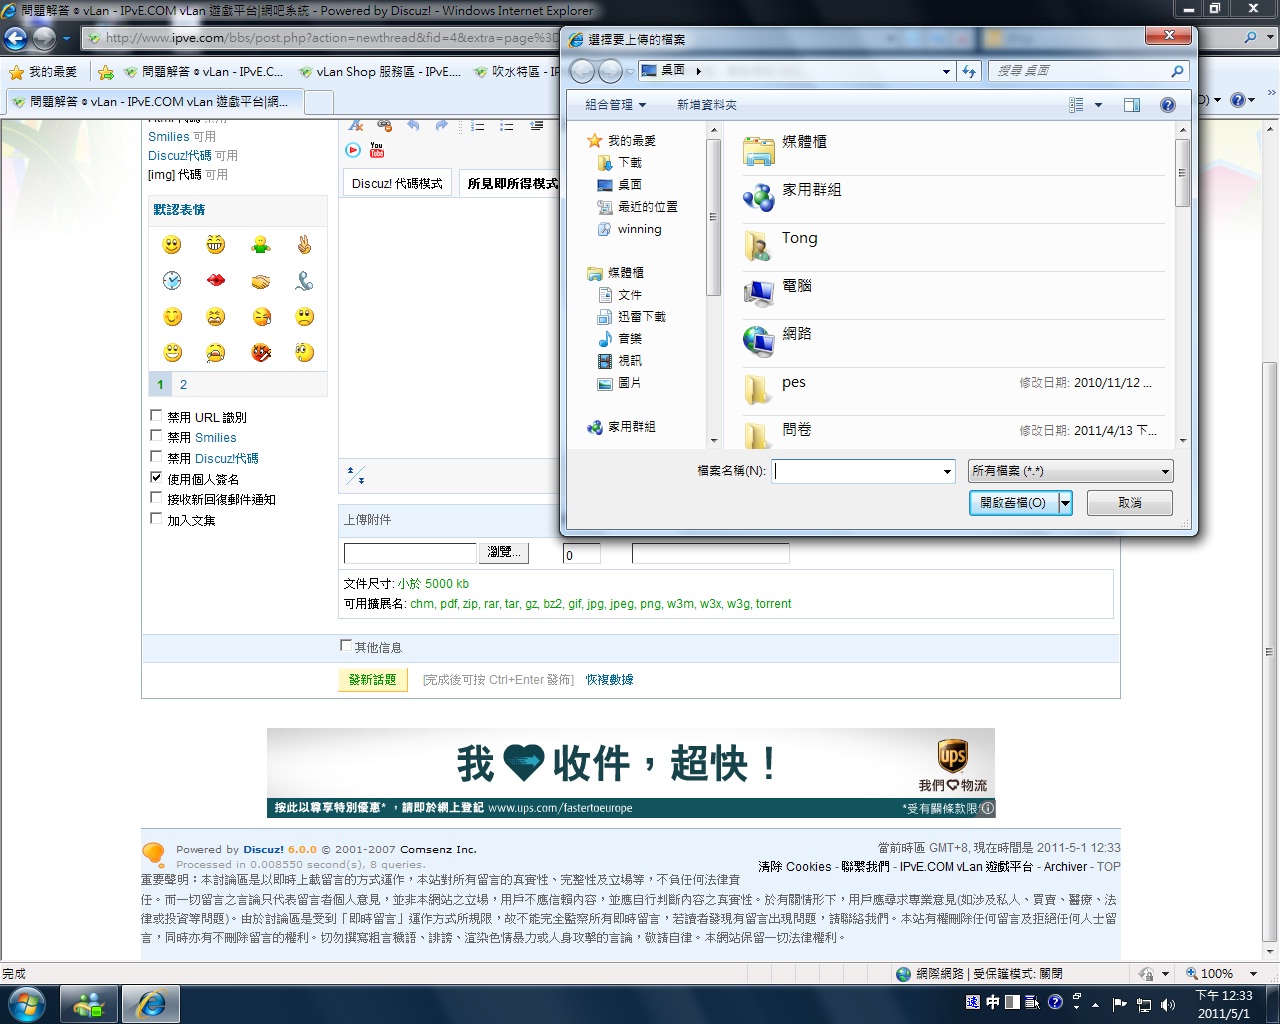Image resolution: width=1280 pixels, height=1024 pixels.
Task: Insert the telephone emoticon
Action: pos(304,281)
